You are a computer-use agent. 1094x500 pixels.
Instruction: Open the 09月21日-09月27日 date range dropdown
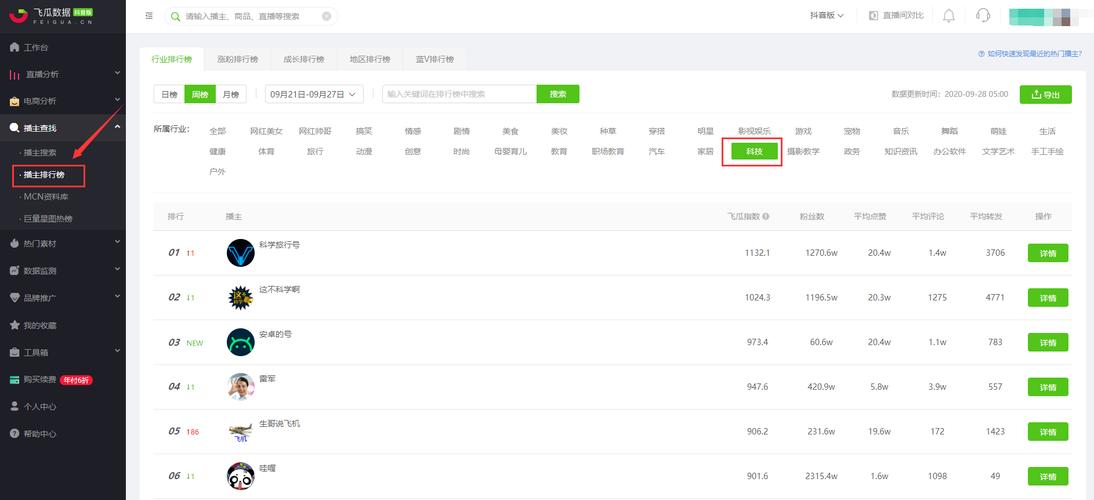[x=314, y=94]
